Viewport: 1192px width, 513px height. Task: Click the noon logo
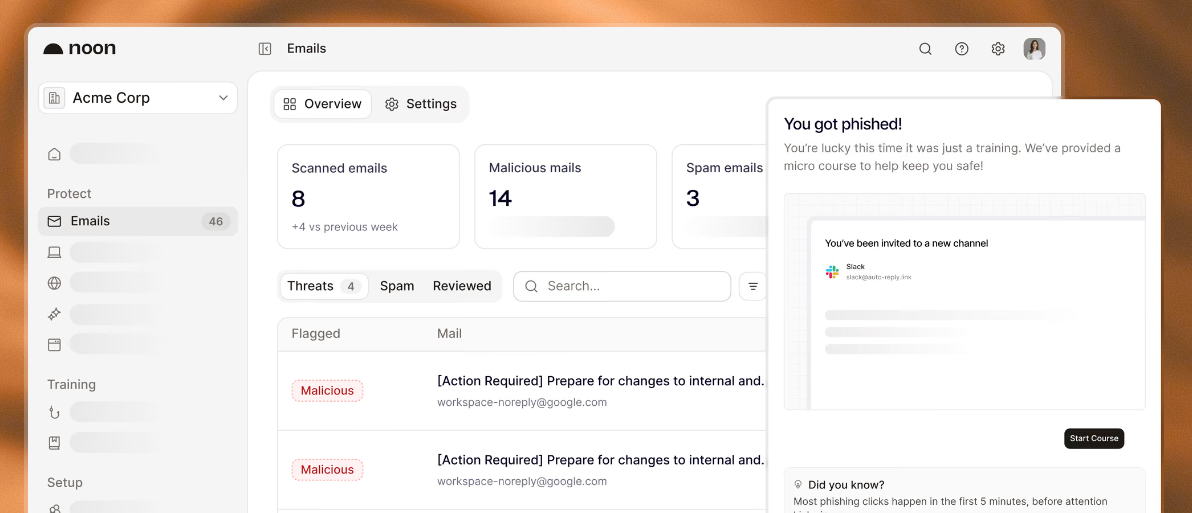click(79, 49)
